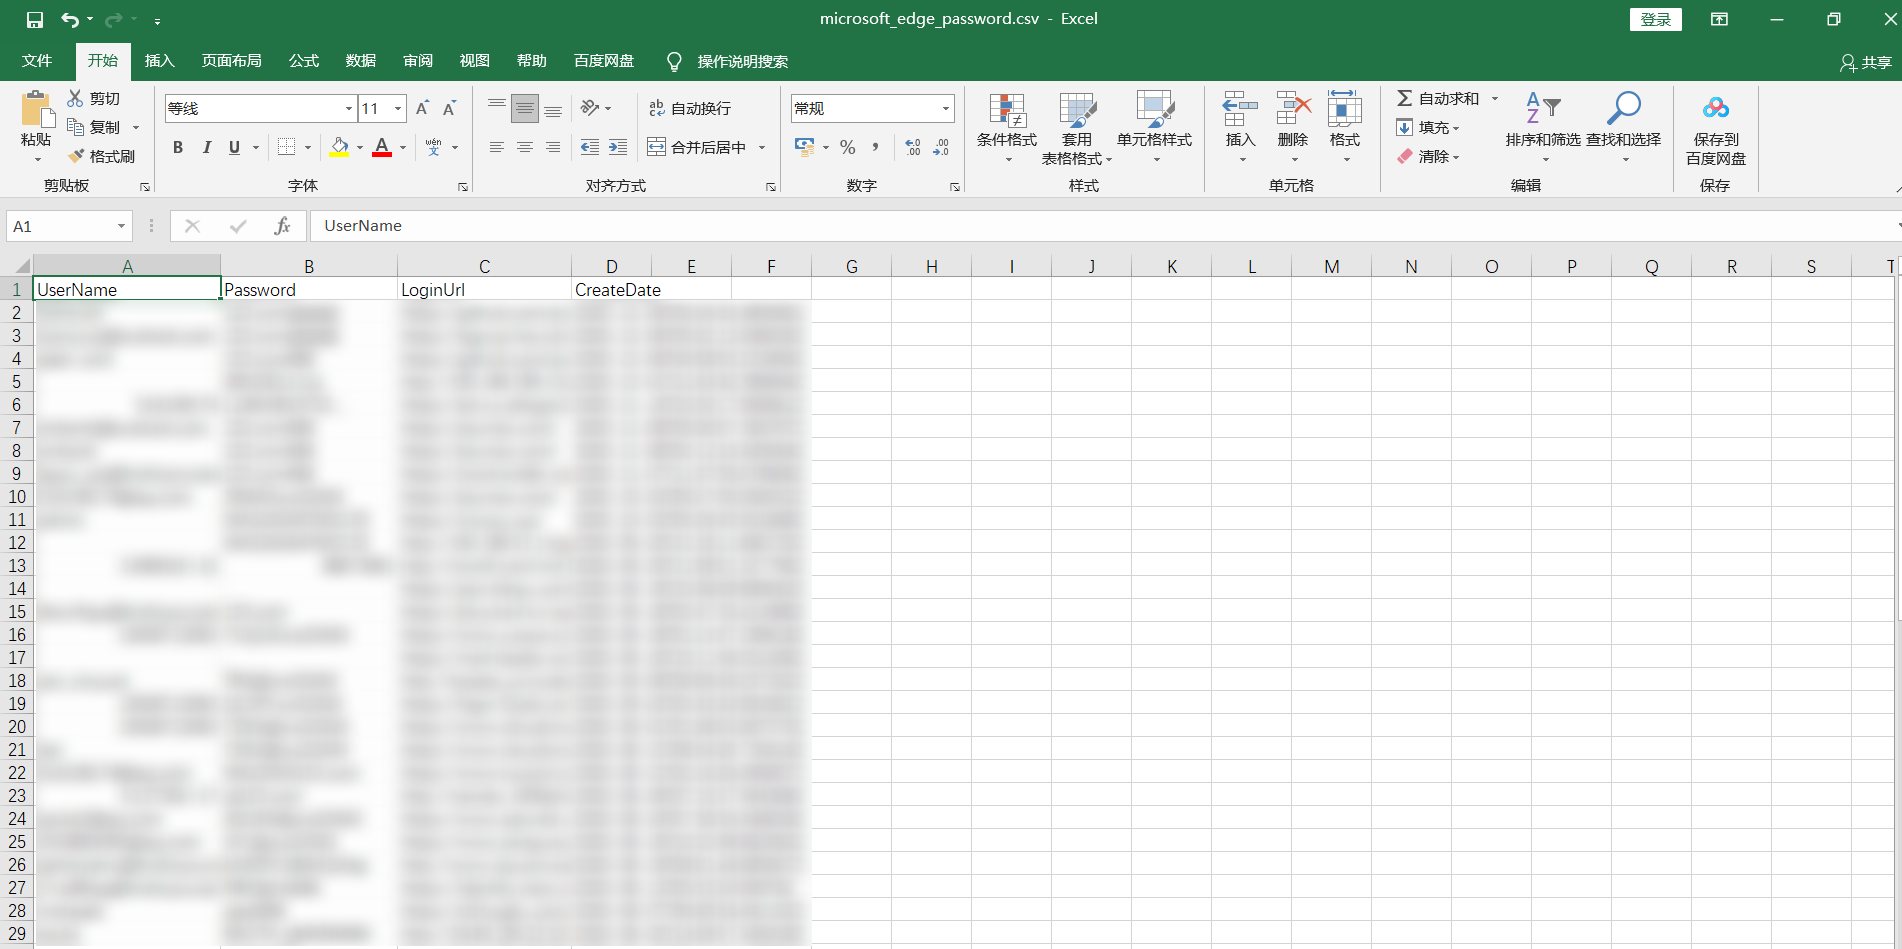
Task: Click the increase indent icon
Action: point(618,147)
